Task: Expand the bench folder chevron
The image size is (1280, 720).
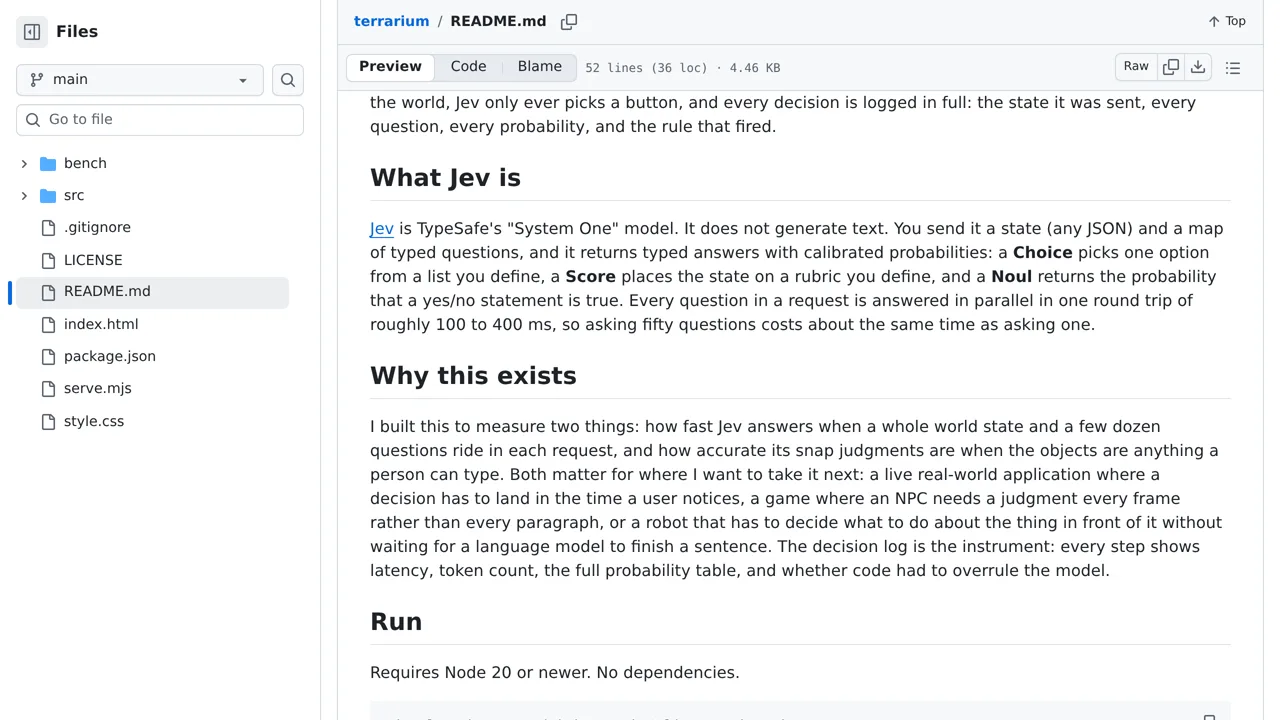Action: (24, 163)
